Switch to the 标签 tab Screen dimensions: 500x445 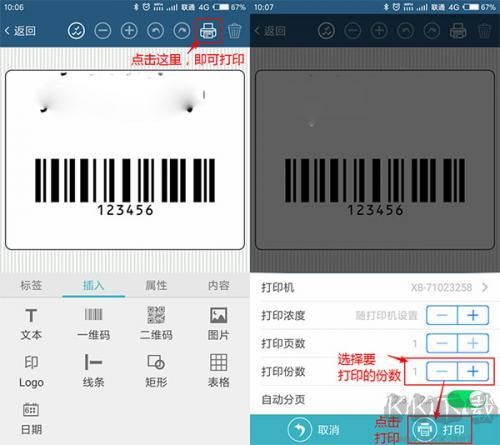[31, 285]
